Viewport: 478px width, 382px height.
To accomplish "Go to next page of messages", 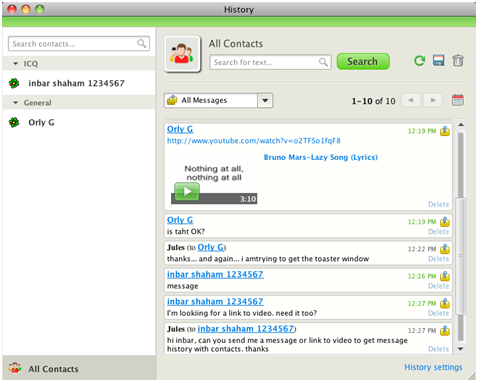I will tap(433, 100).
